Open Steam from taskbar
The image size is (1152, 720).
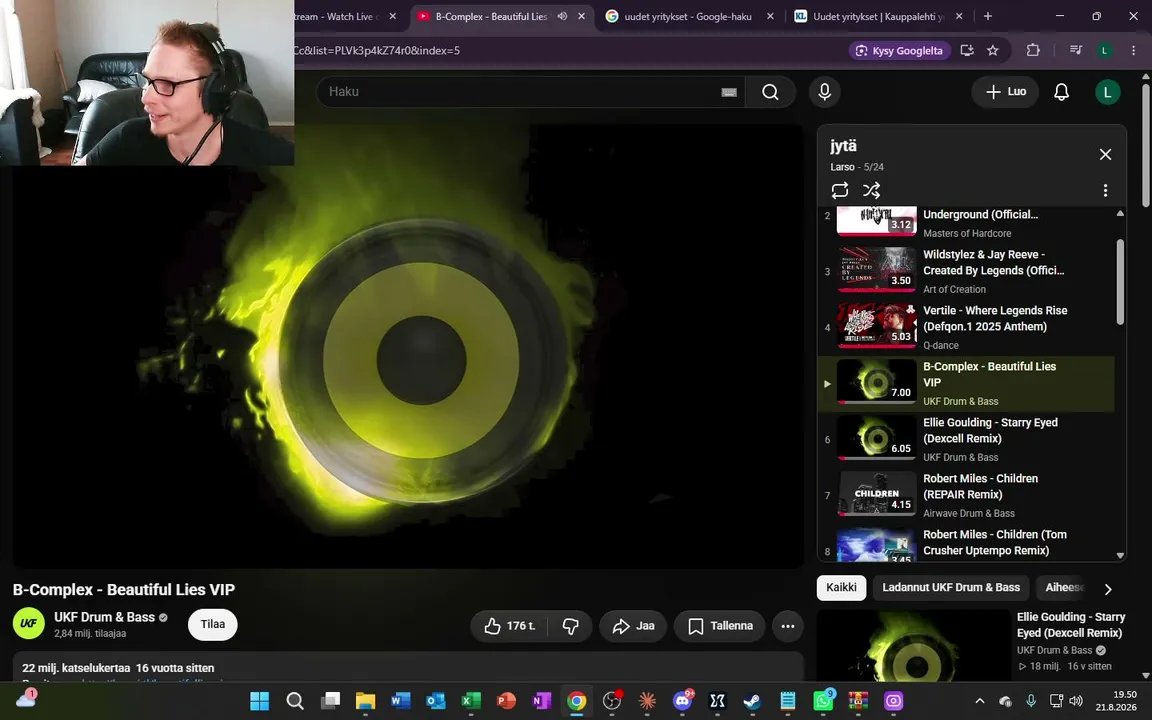752,701
